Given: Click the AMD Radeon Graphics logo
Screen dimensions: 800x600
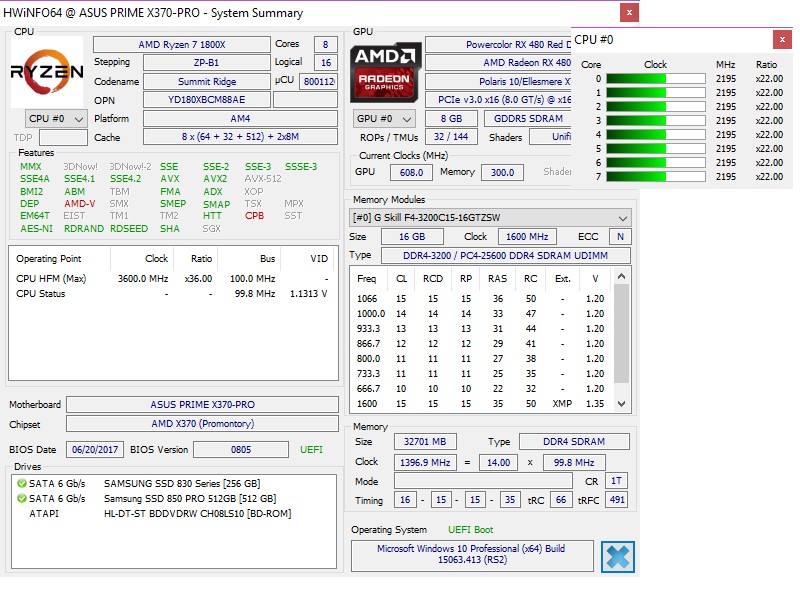Looking at the screenshot, I should click(385, 72).
